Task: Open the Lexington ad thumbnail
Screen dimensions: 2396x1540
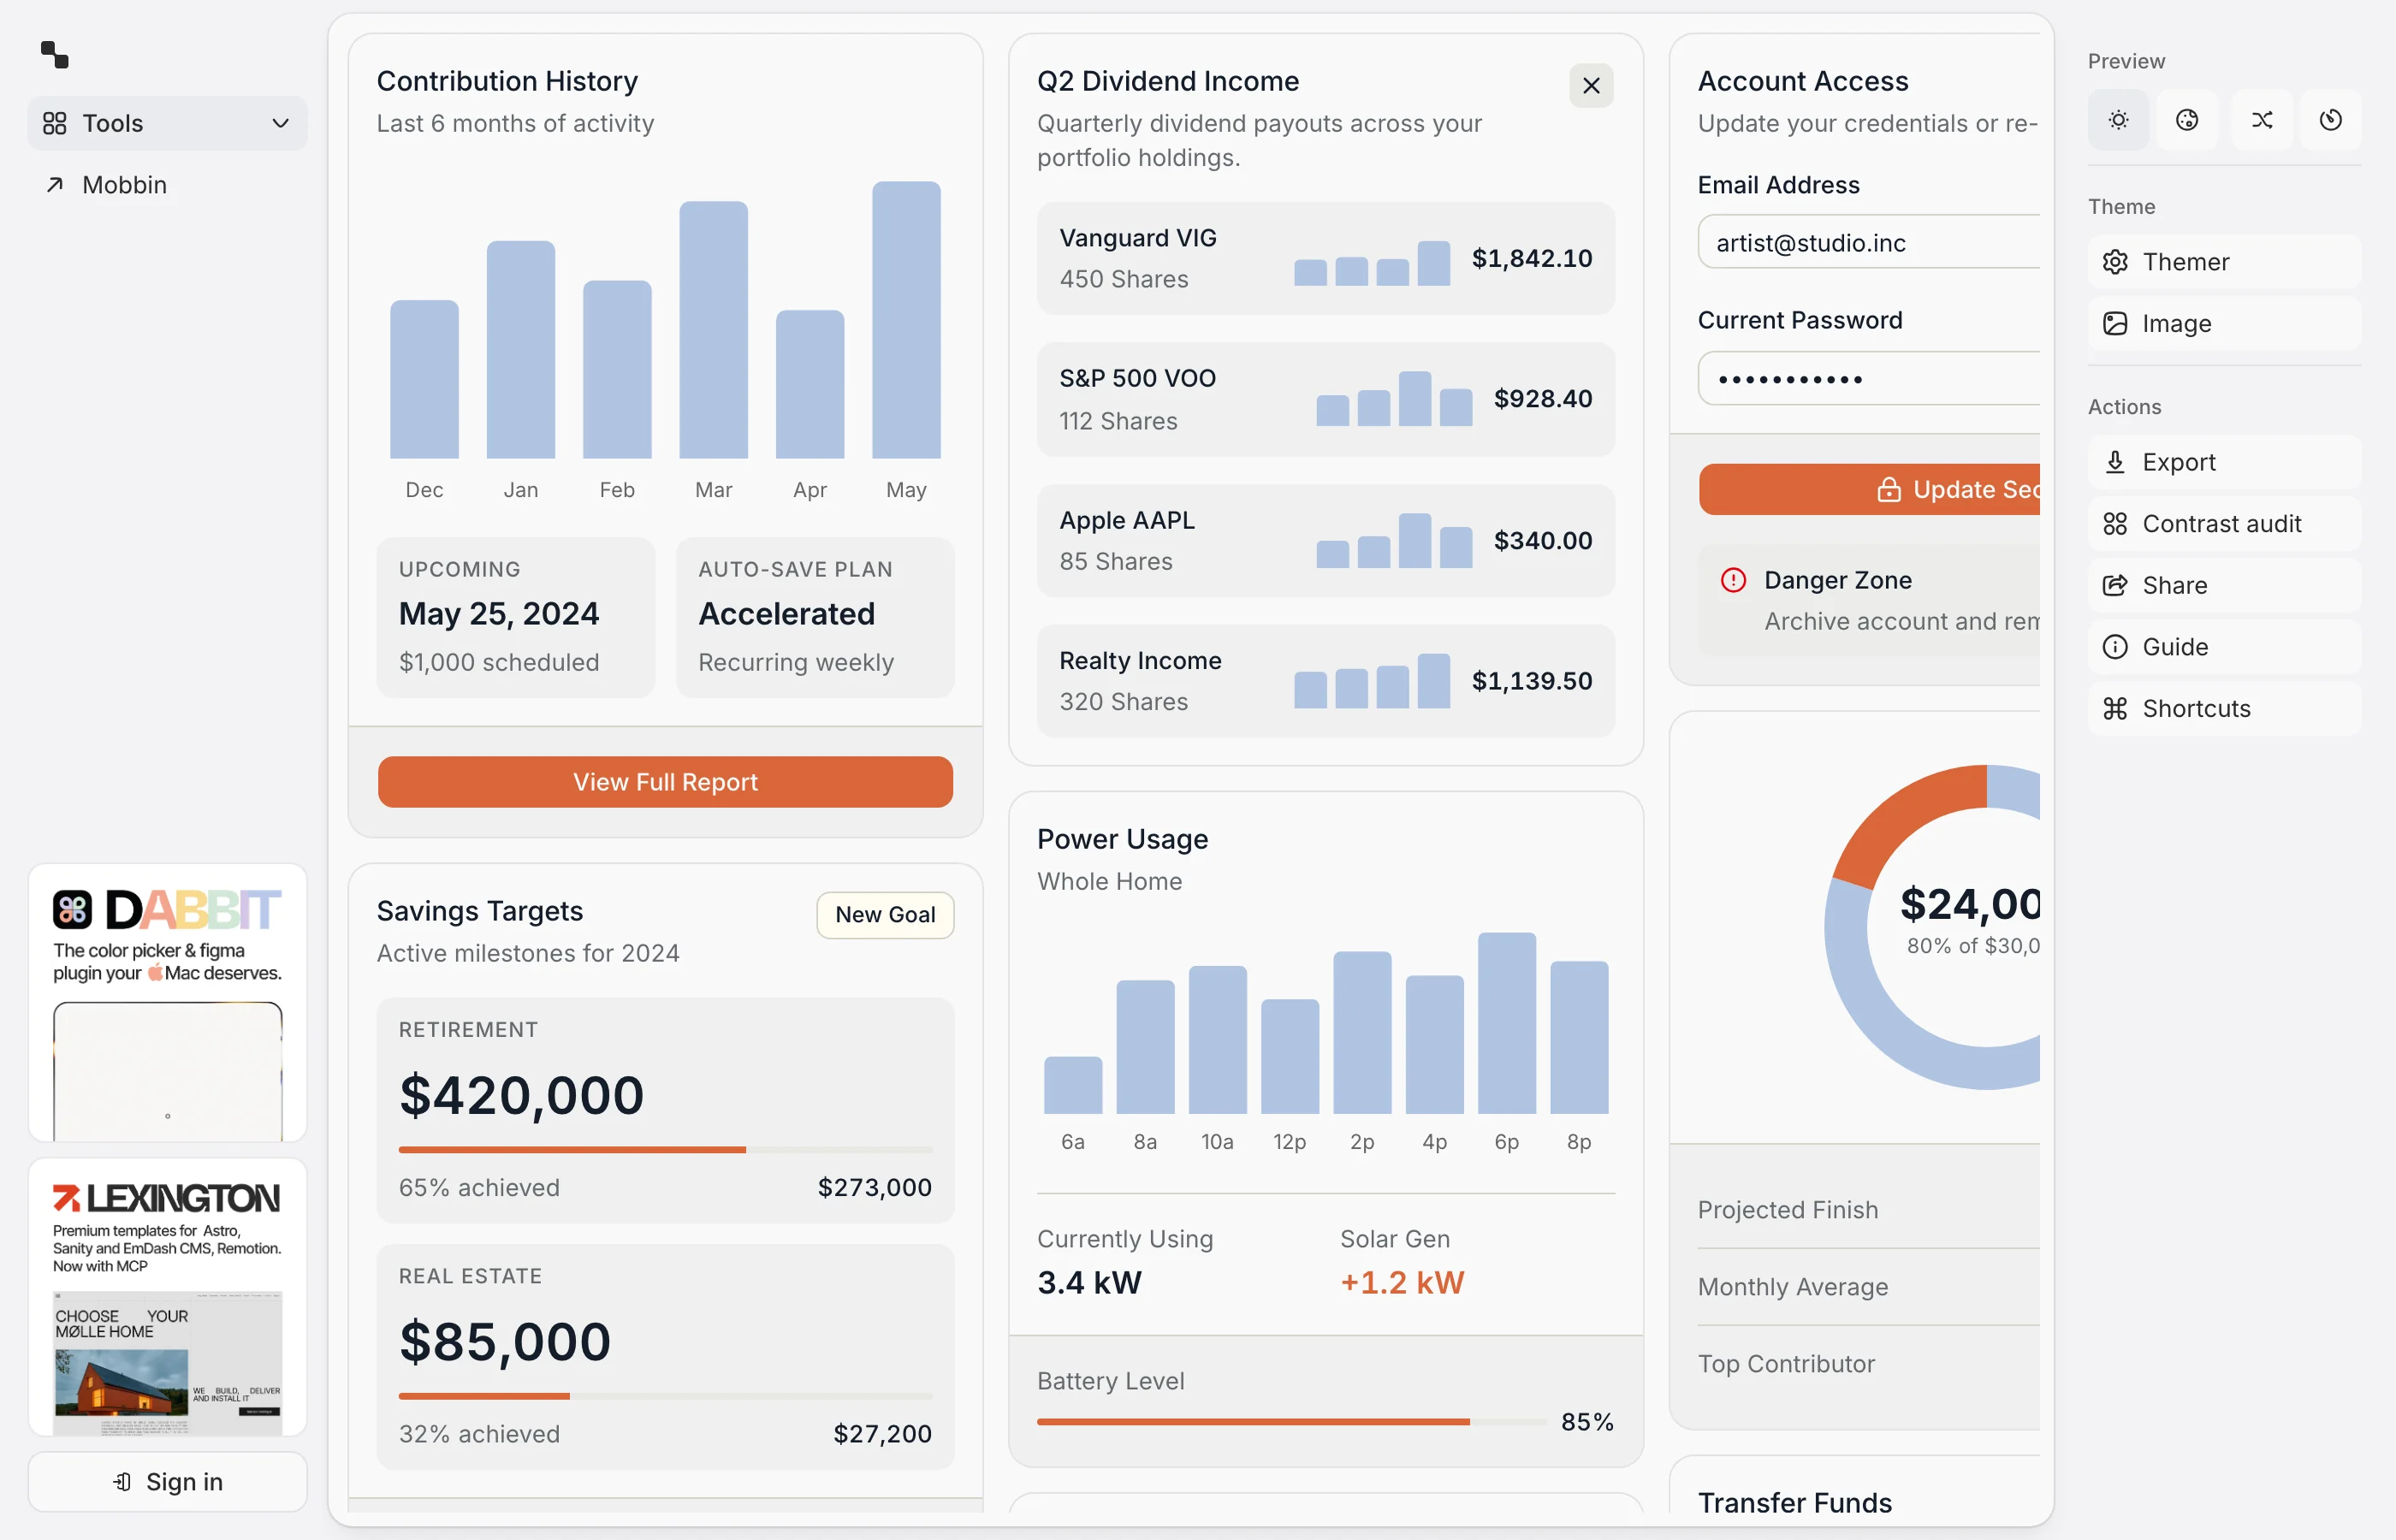Action: pos(167,1297)
